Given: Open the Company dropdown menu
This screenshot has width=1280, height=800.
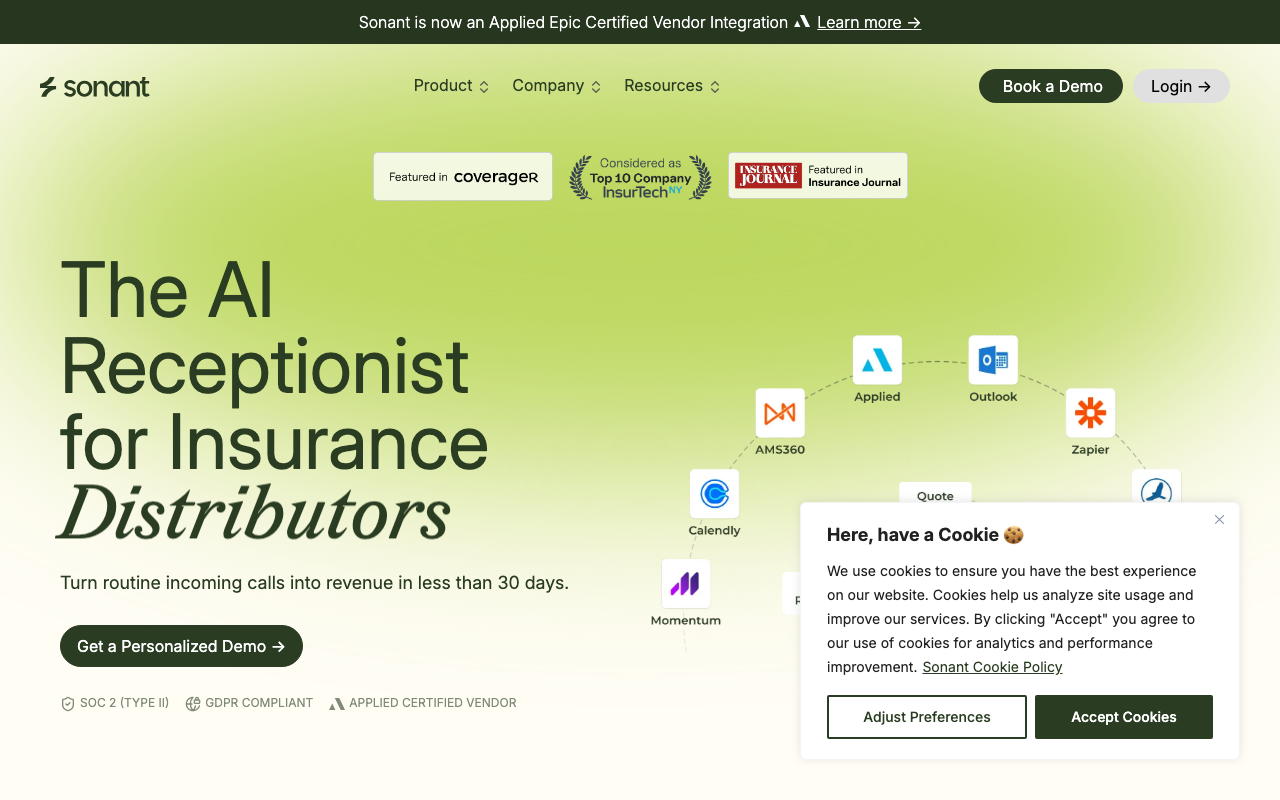Looking at the screenshot, I should click(556, 86).
